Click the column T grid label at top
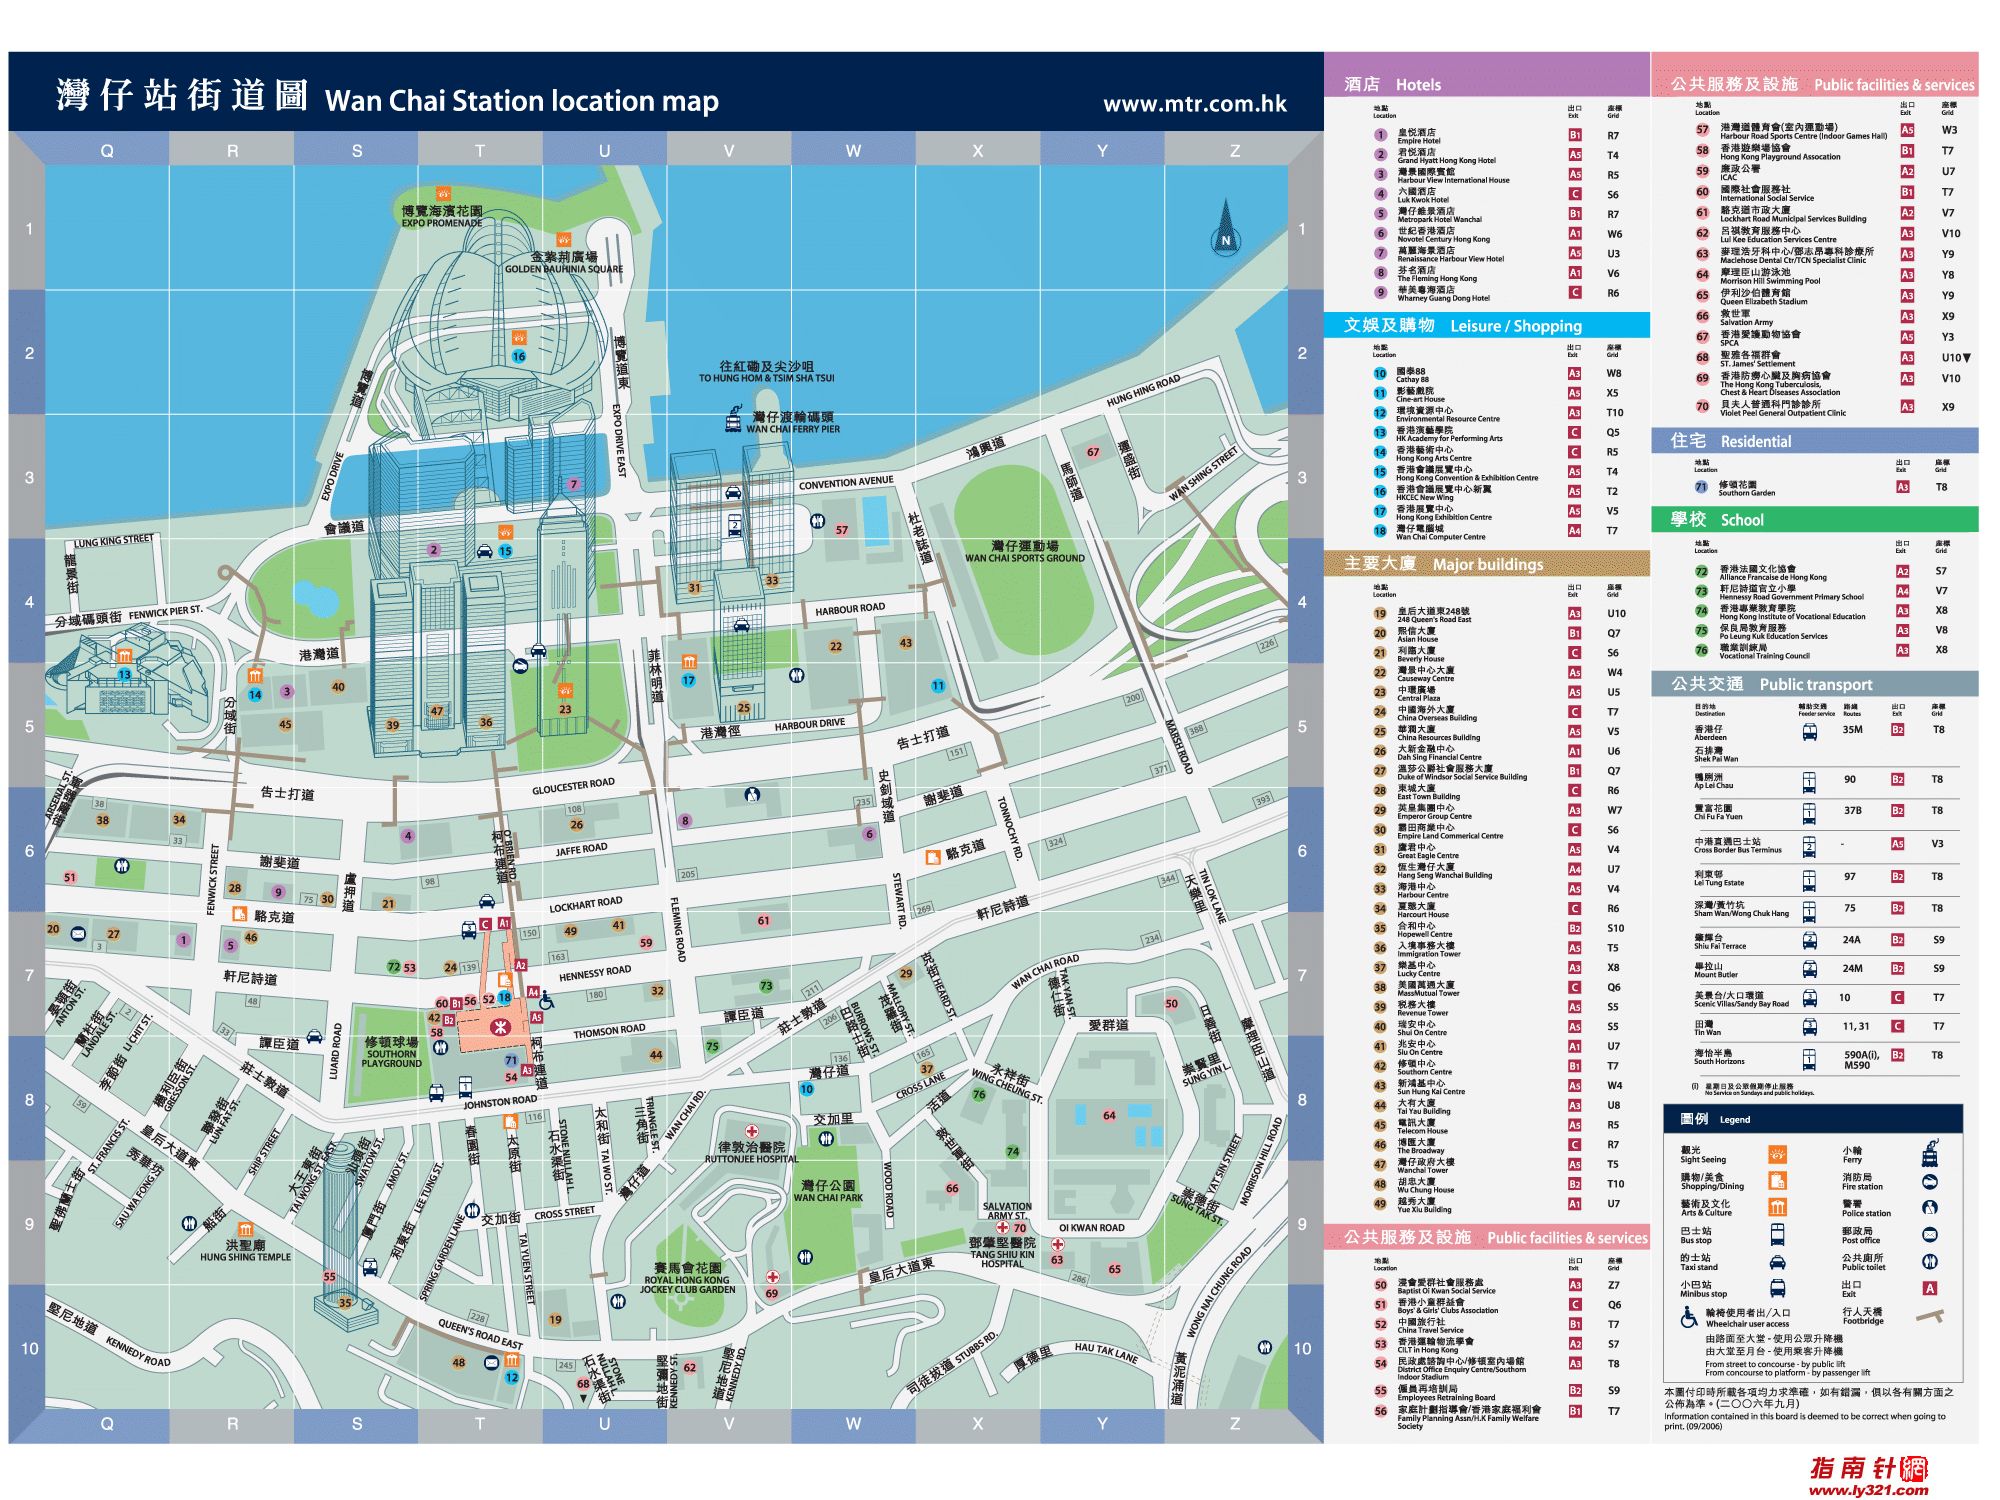Viewport: 2000px width, 1500px height. [479, 151]
